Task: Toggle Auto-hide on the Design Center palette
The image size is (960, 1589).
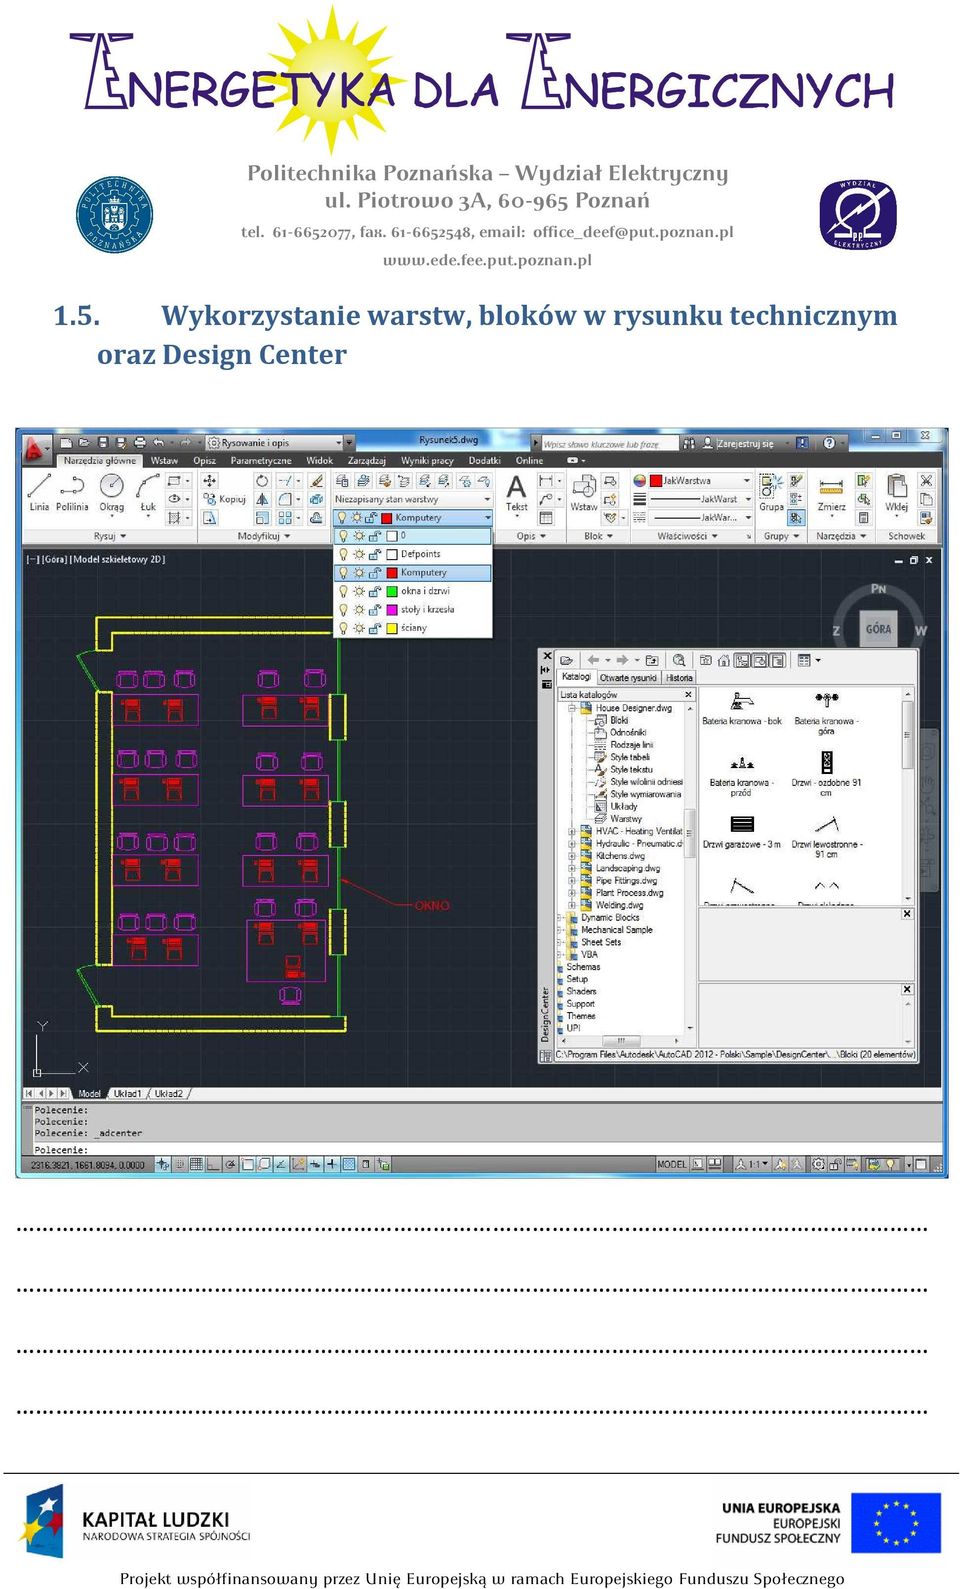Action: point(546,672)
